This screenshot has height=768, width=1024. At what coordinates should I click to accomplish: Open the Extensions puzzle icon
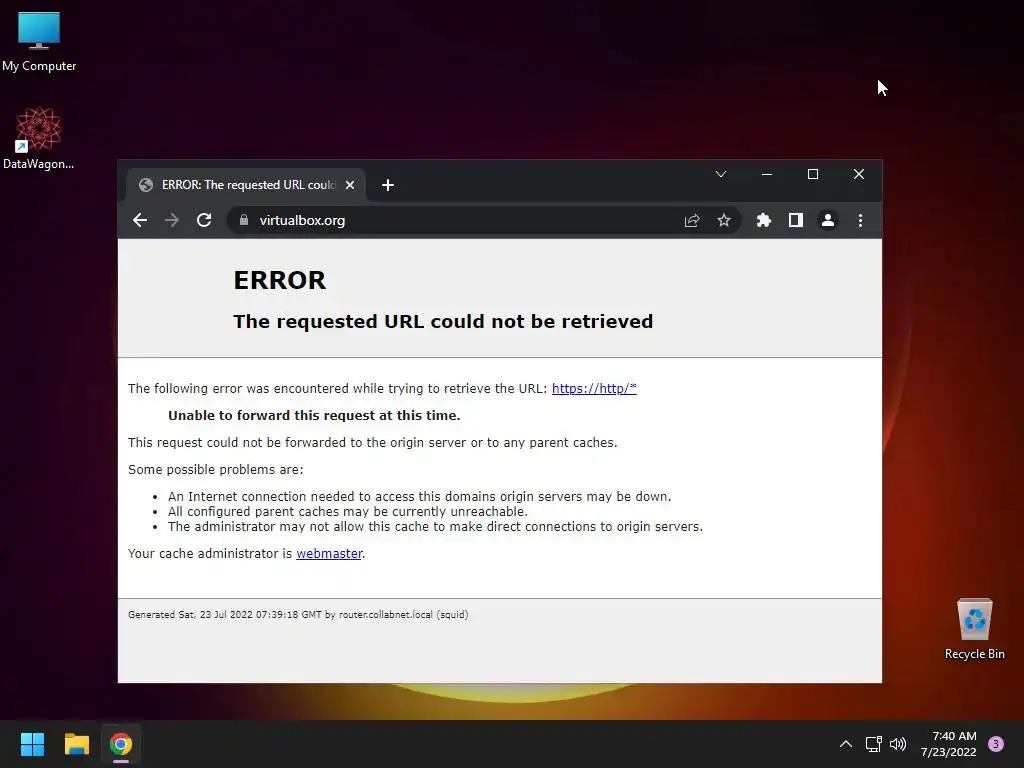pos(763,220)
